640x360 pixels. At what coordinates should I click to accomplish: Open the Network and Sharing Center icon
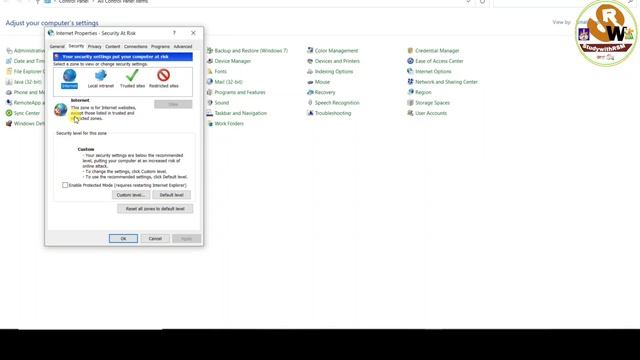(410, 82)
